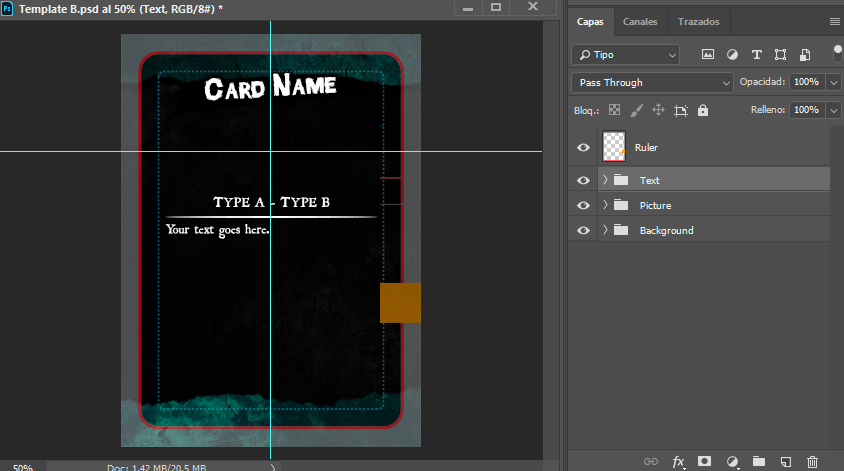Lock artboard nesting icon

[x=681, y=110]
